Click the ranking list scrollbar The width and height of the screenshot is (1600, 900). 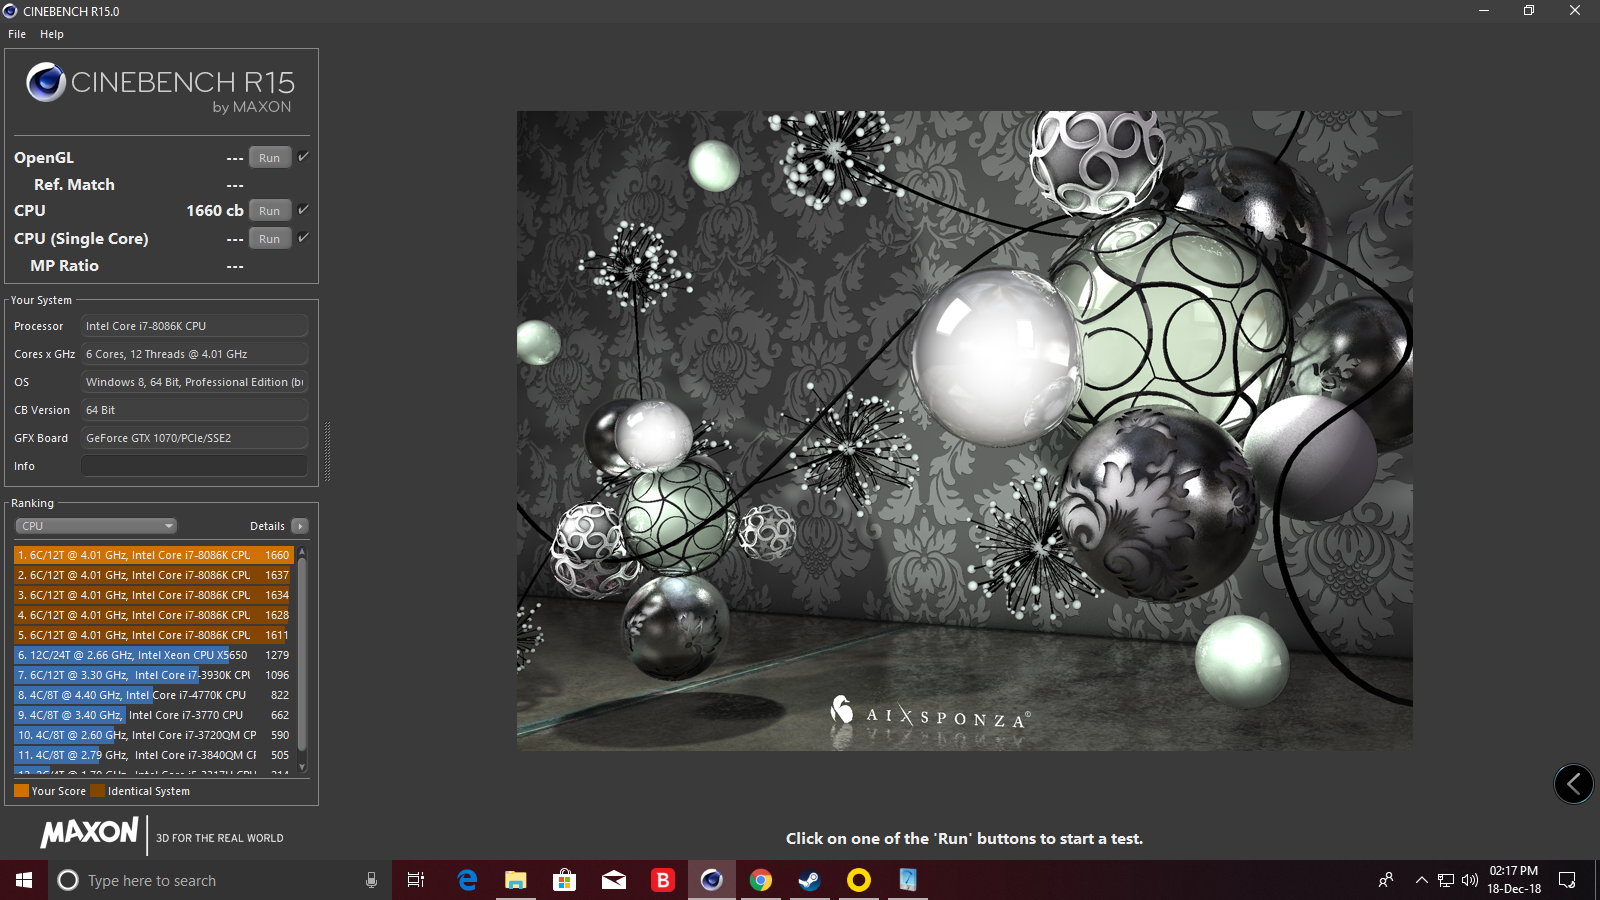coord(302,655)
